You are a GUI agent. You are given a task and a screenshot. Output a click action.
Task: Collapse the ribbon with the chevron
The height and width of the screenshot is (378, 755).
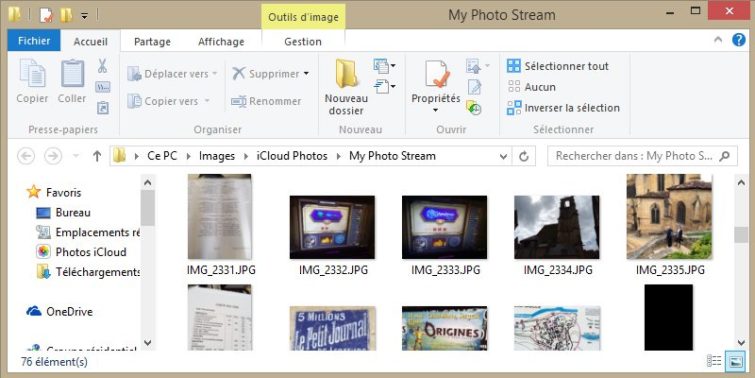[x=718, y=39]
